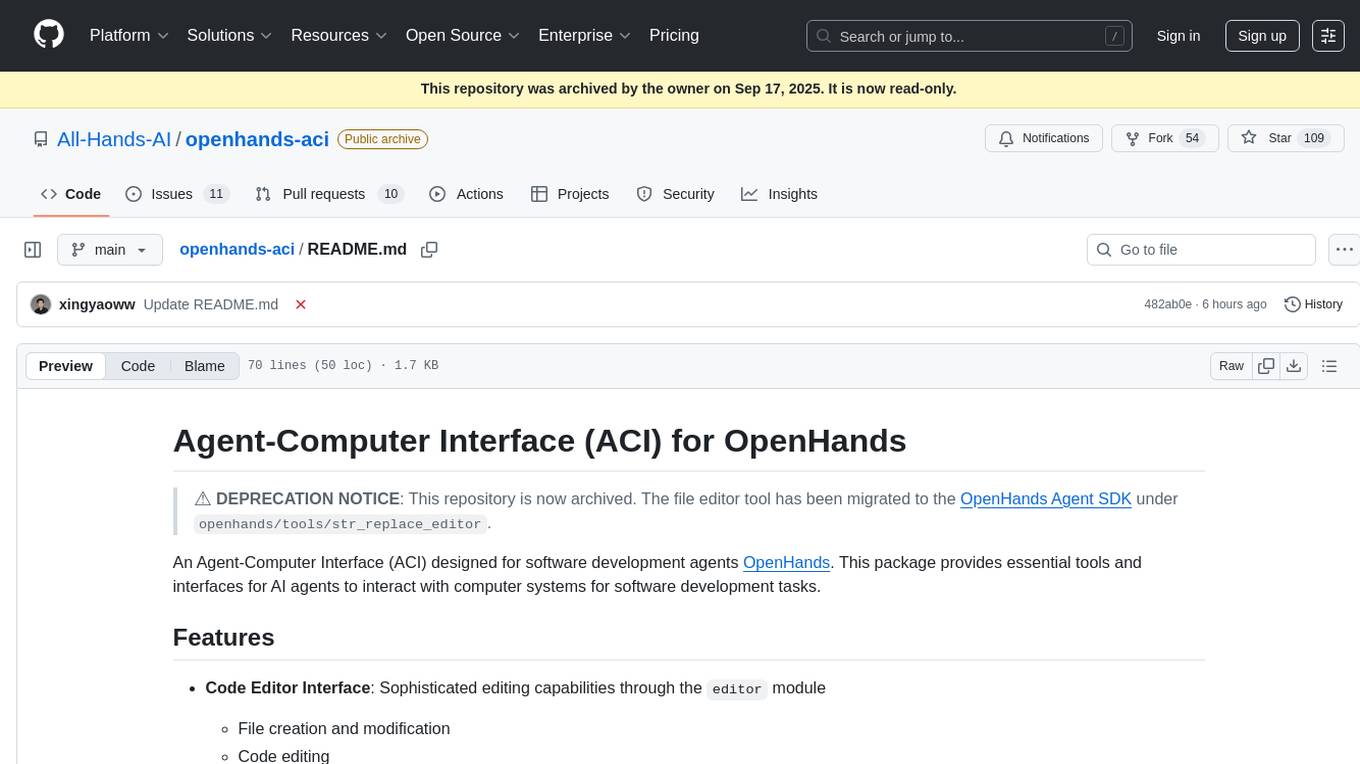This screenshot has width=1360, height=764.
Task: Expand the Open Source menu
Action: [463, 35]
